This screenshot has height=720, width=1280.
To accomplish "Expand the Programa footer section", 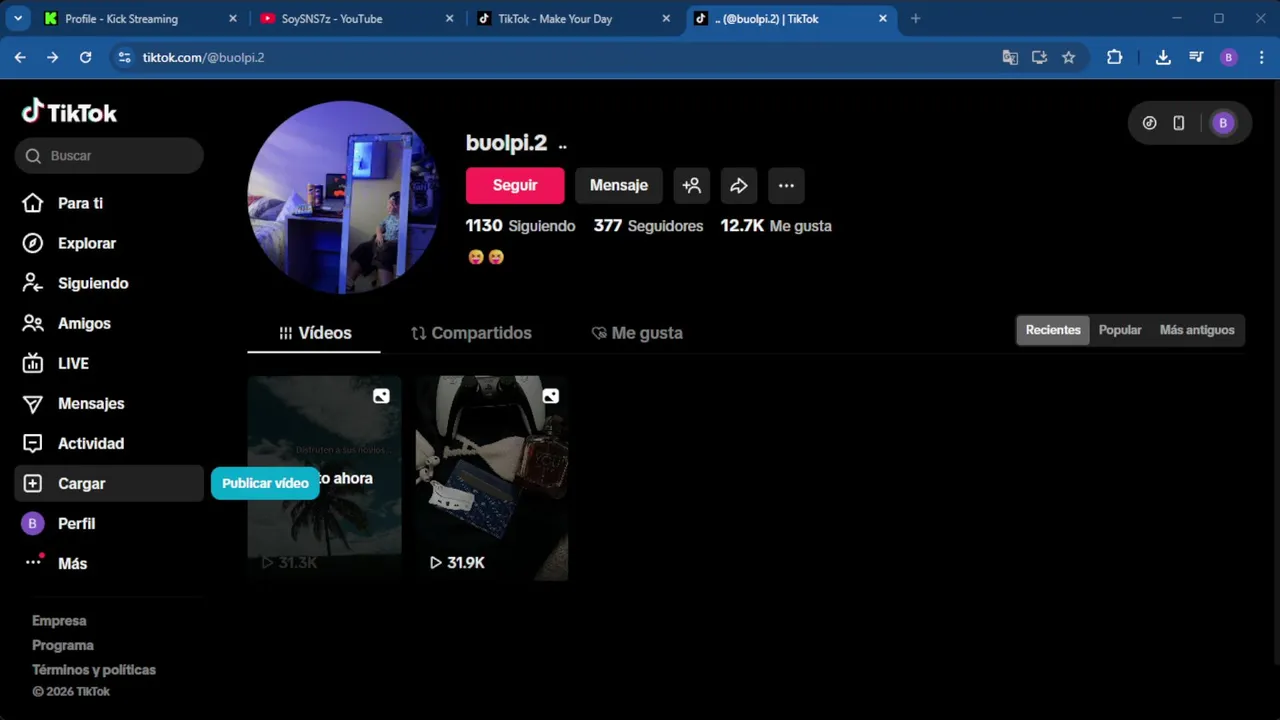I will 63,645.
